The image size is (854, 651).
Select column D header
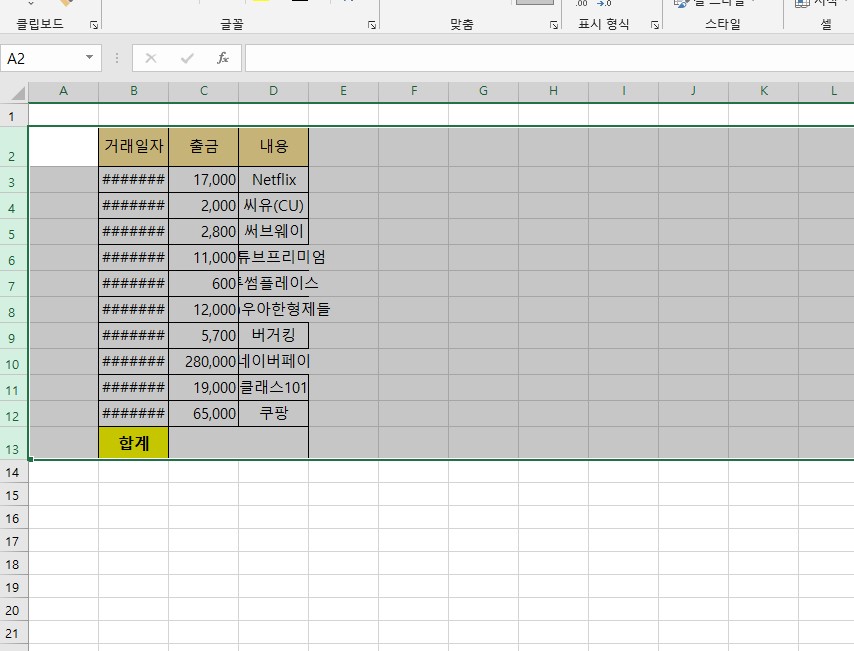tap(273, 92)
